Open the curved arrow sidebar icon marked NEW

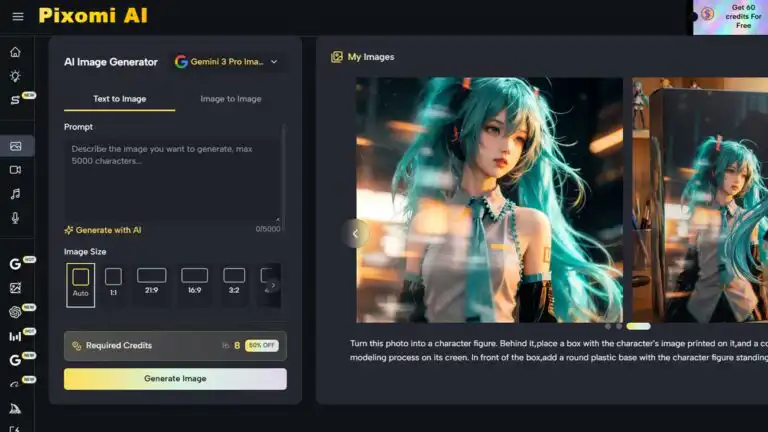(15, 384)
